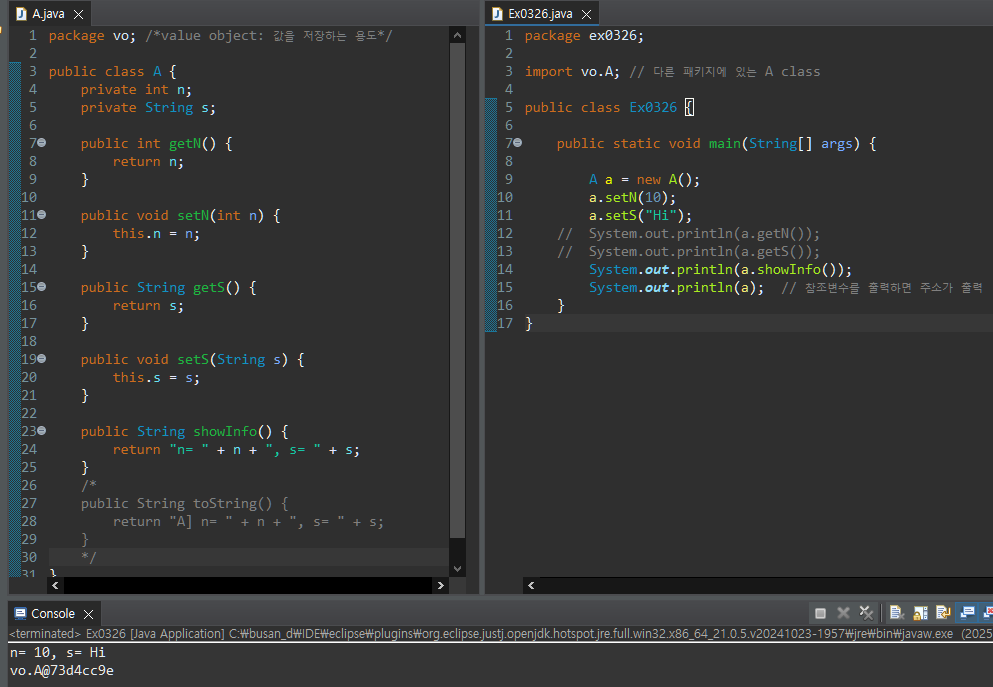Collapse the main method fold in Ex0326.java

517,143
